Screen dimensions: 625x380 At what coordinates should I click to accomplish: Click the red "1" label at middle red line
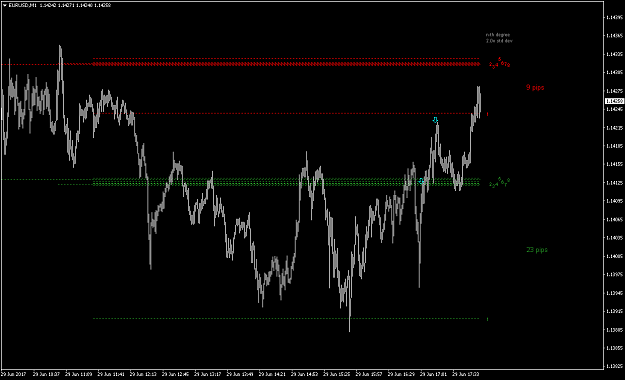[x=487, y=114]
